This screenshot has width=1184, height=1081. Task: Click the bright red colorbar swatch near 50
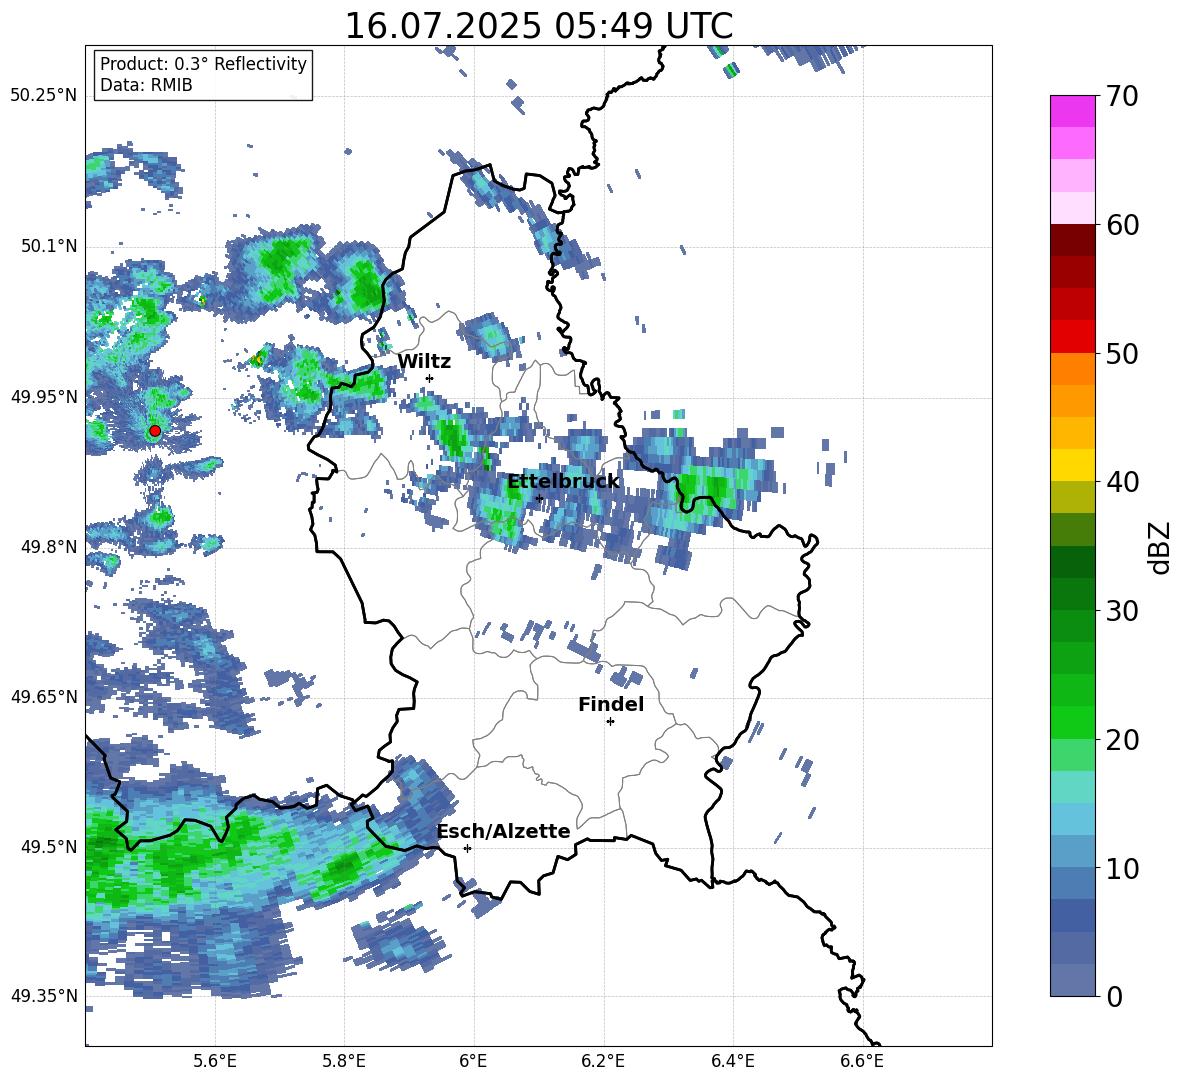pos(1072,336)
